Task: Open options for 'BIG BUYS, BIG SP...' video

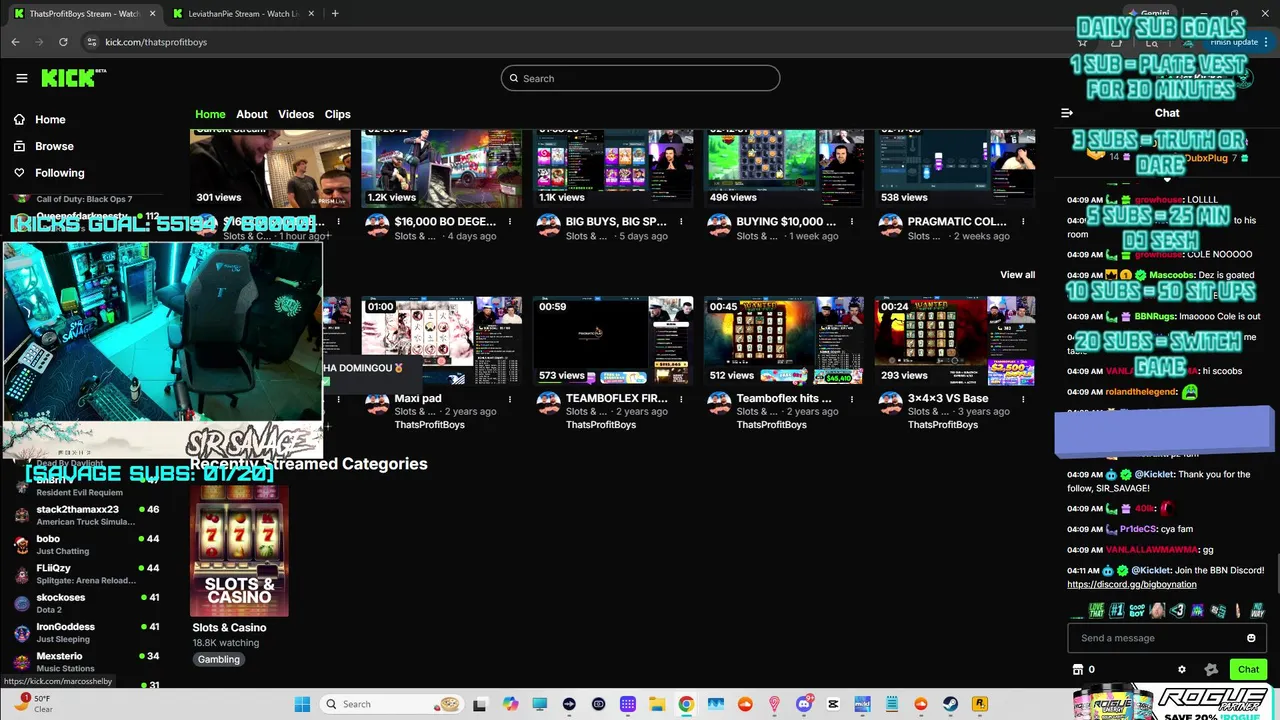Action: click(681, 222)
